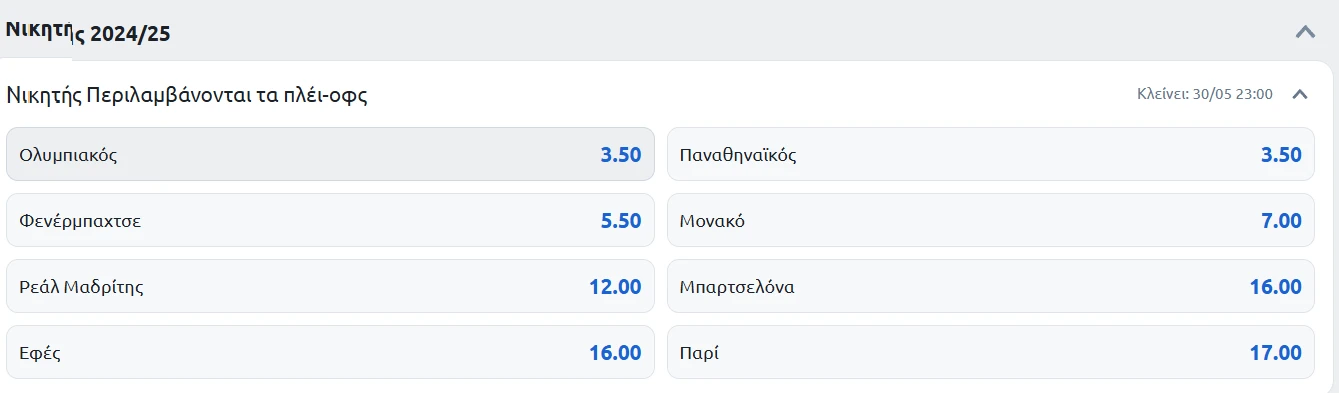Collapse the Νικητής 2024/25 section chevron
Screen dimensions: 1339x393
(x=1305, y=31)
